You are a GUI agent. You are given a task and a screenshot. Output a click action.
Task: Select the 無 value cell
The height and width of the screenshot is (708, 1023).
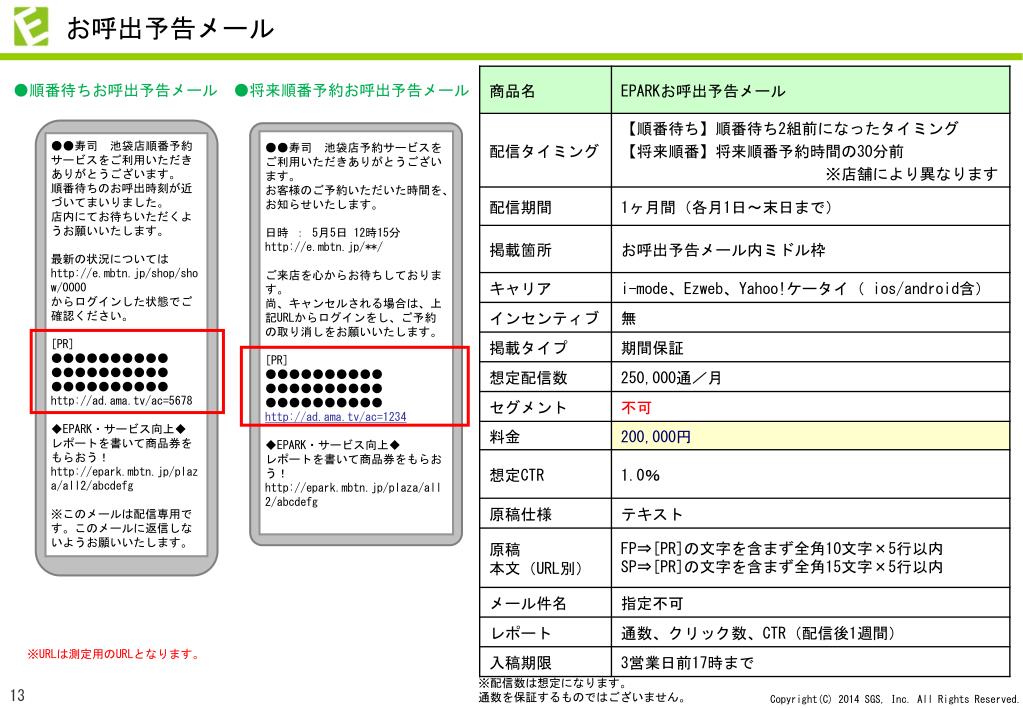point(810,318)
